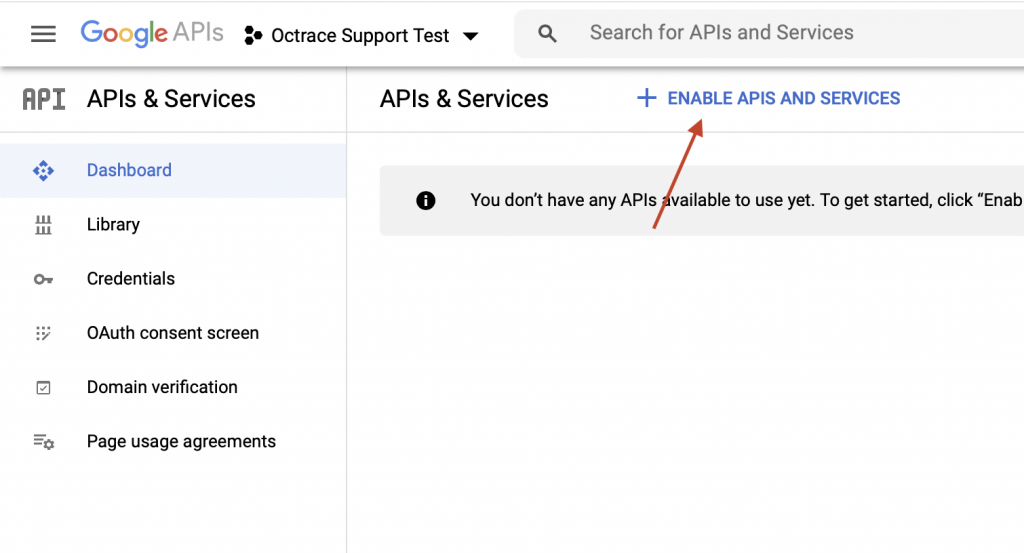Open Domain verification in the sidebar
The width and height of the screenshot is (1024, 553).
(x=173, y=387)
